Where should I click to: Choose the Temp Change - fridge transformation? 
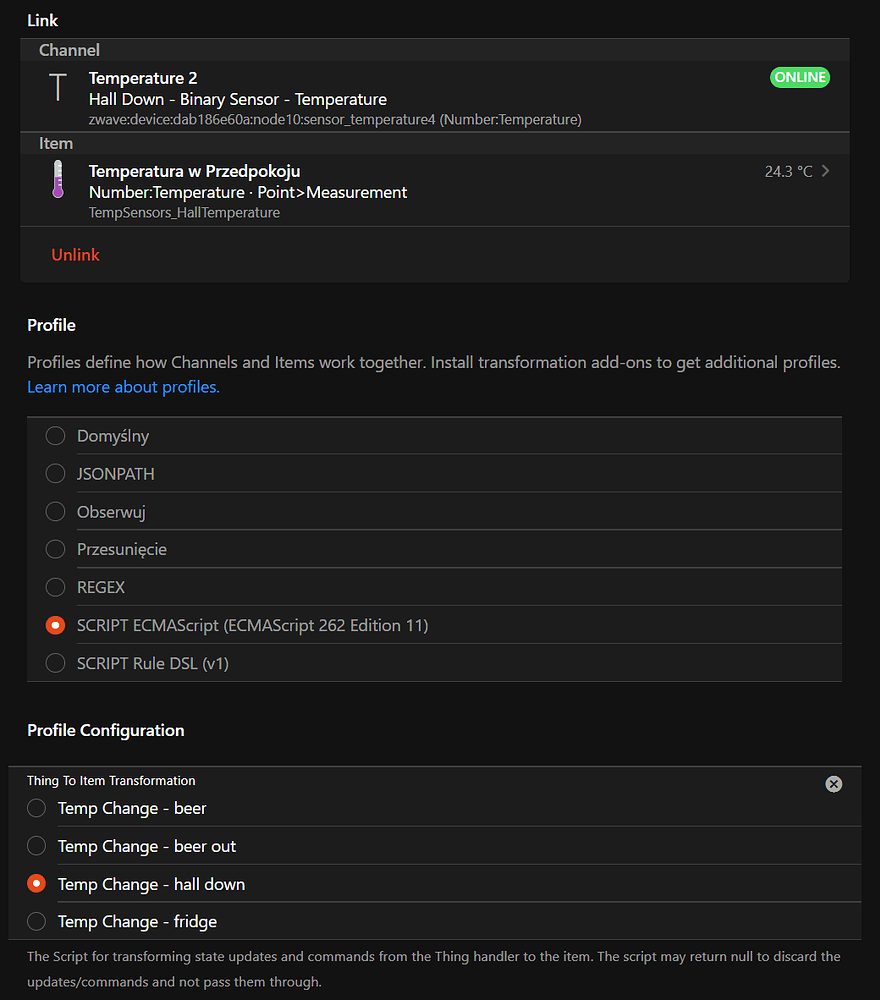tap(36, 921)
